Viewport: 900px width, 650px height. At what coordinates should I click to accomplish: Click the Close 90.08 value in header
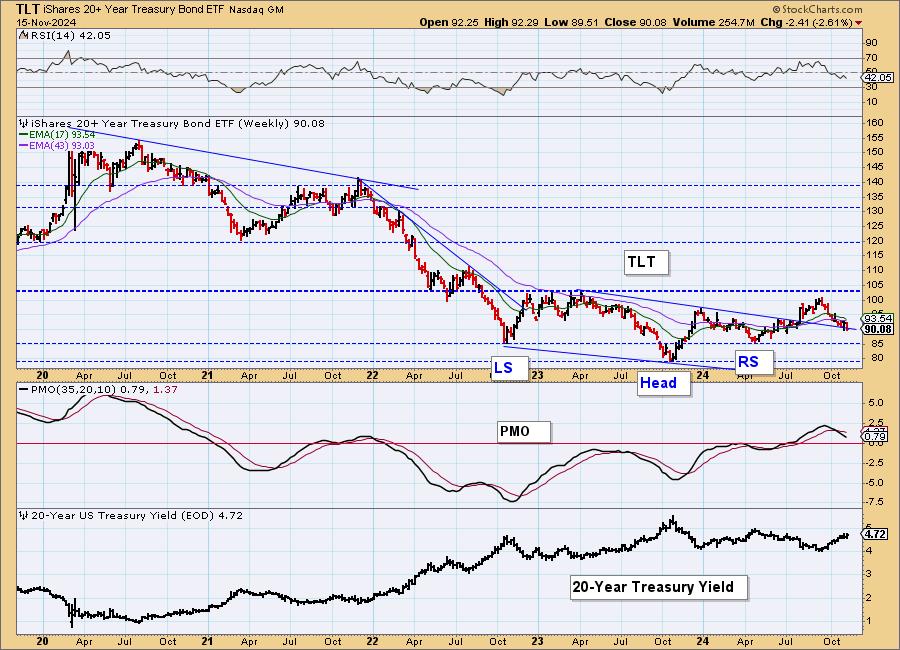tap(635, 22)
